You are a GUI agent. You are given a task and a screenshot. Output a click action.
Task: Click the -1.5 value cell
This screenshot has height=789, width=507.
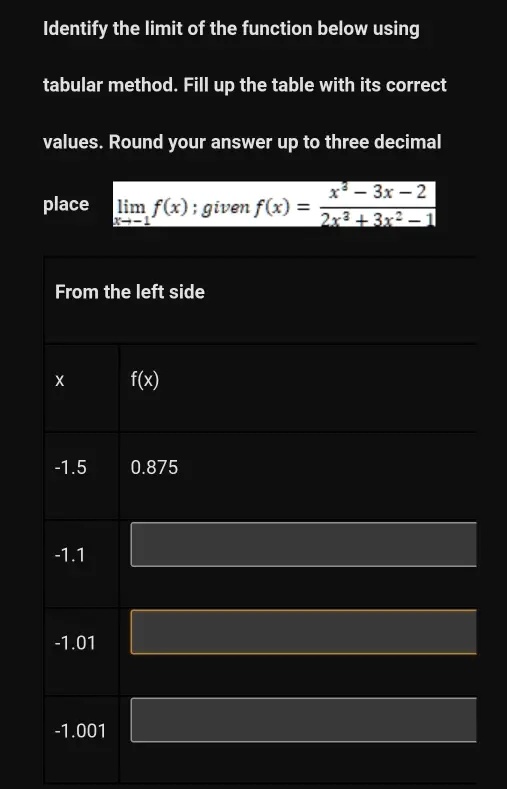click(81, 476)
